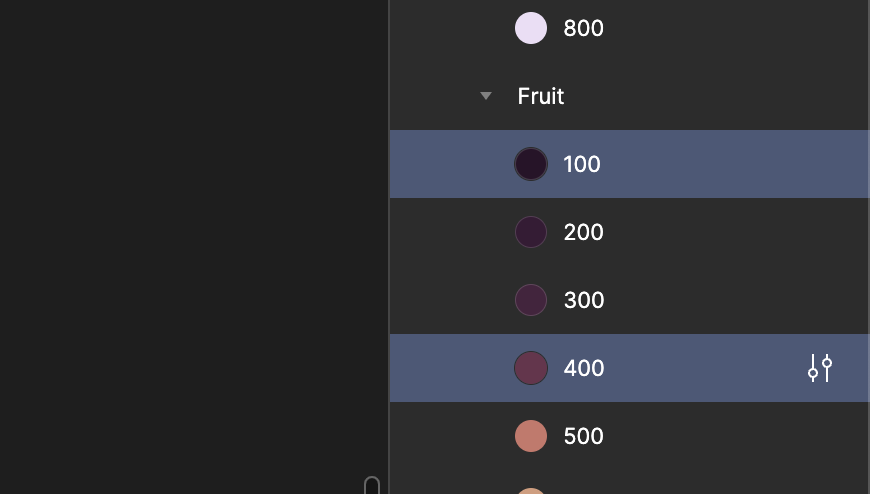Screen dimensions: 870x494
Task: Open edit style sliders icon on 400 row
Action: tap(820, 368)
